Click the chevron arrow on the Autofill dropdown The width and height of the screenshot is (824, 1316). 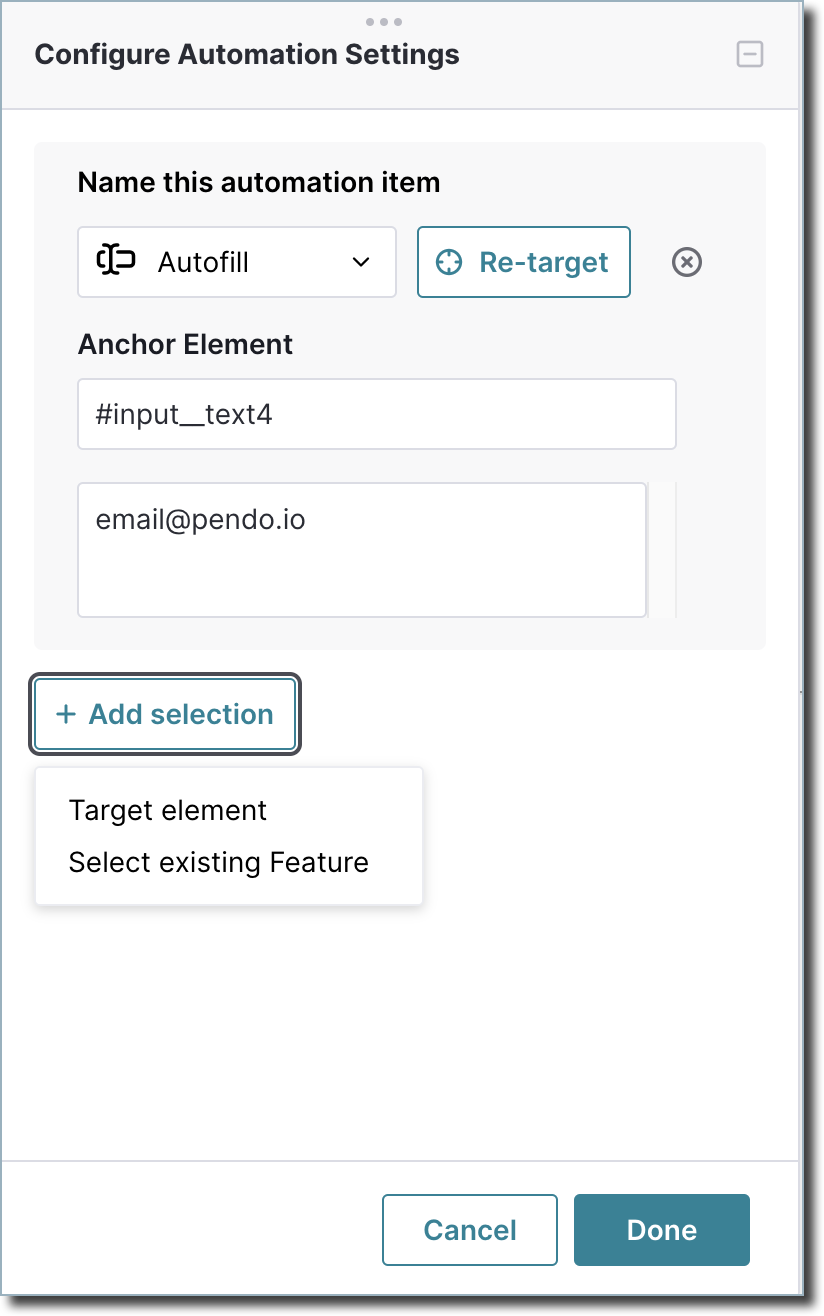click(362, 262)
